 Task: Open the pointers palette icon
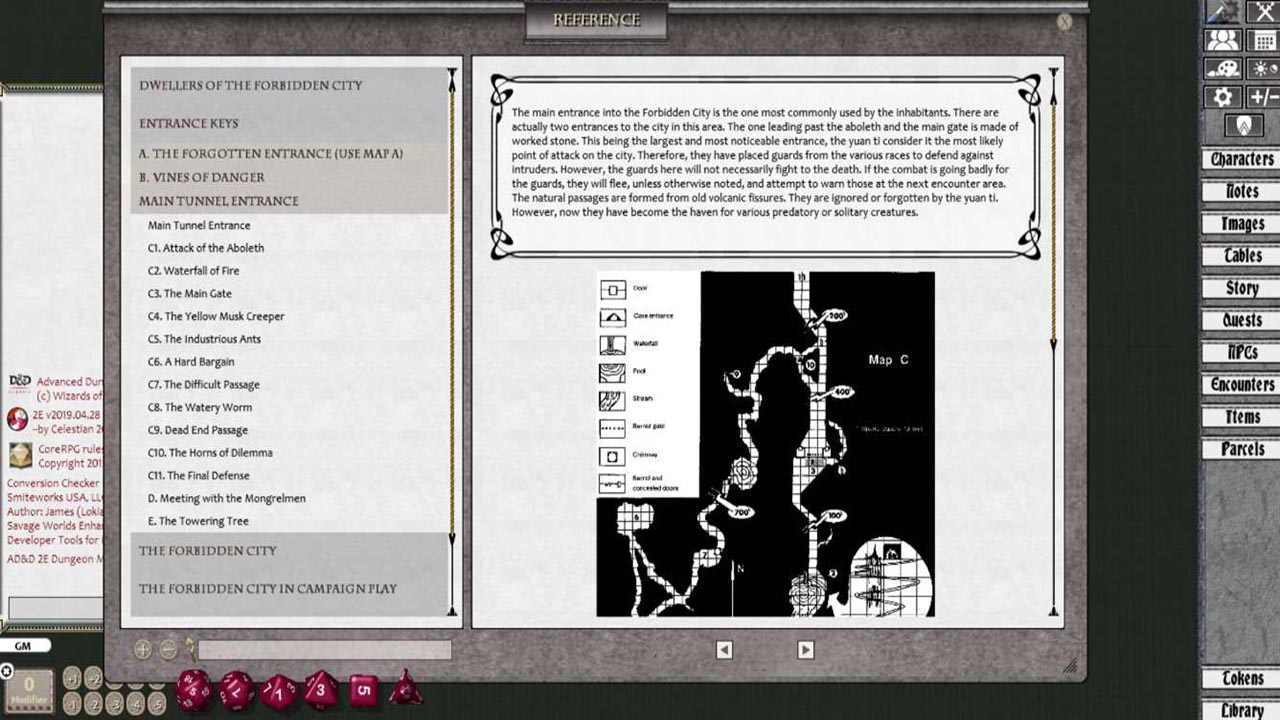pyautogui.click(x=1222, y=68)
